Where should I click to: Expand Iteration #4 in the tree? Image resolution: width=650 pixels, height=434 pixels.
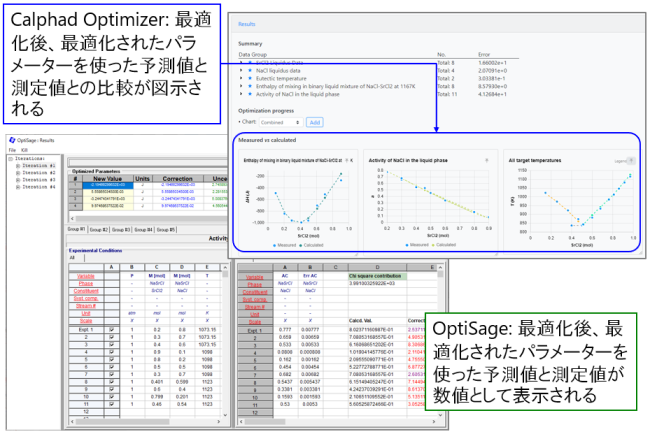[18, 187]
